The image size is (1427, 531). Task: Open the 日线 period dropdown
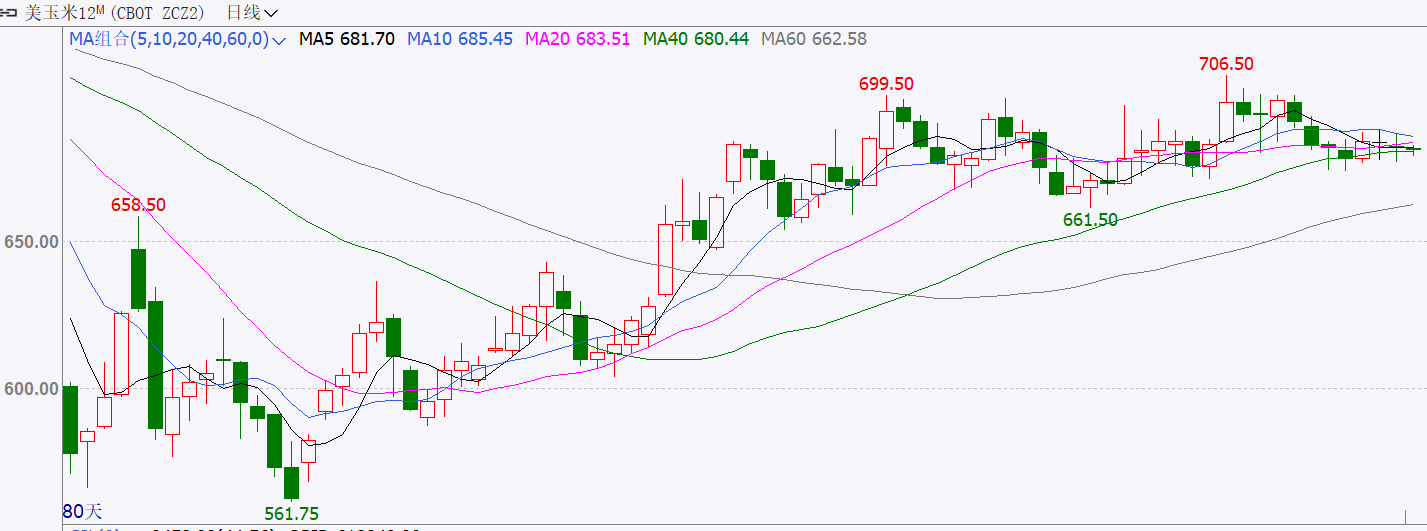pyautogui.click(x=253, y=13)
